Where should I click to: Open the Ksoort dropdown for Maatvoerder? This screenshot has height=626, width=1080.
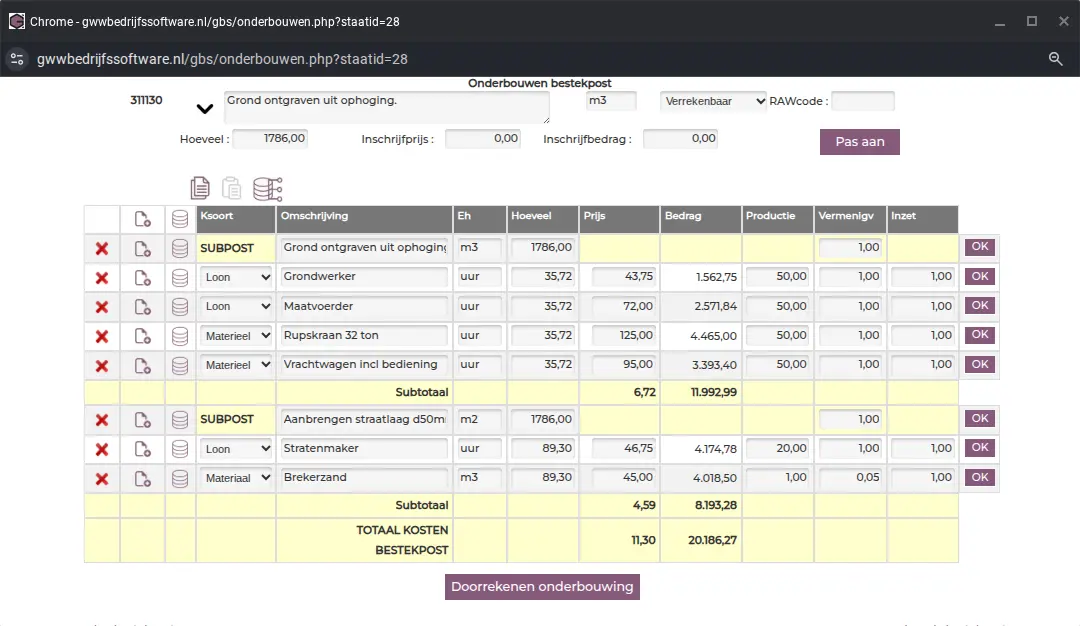(236, 306)
